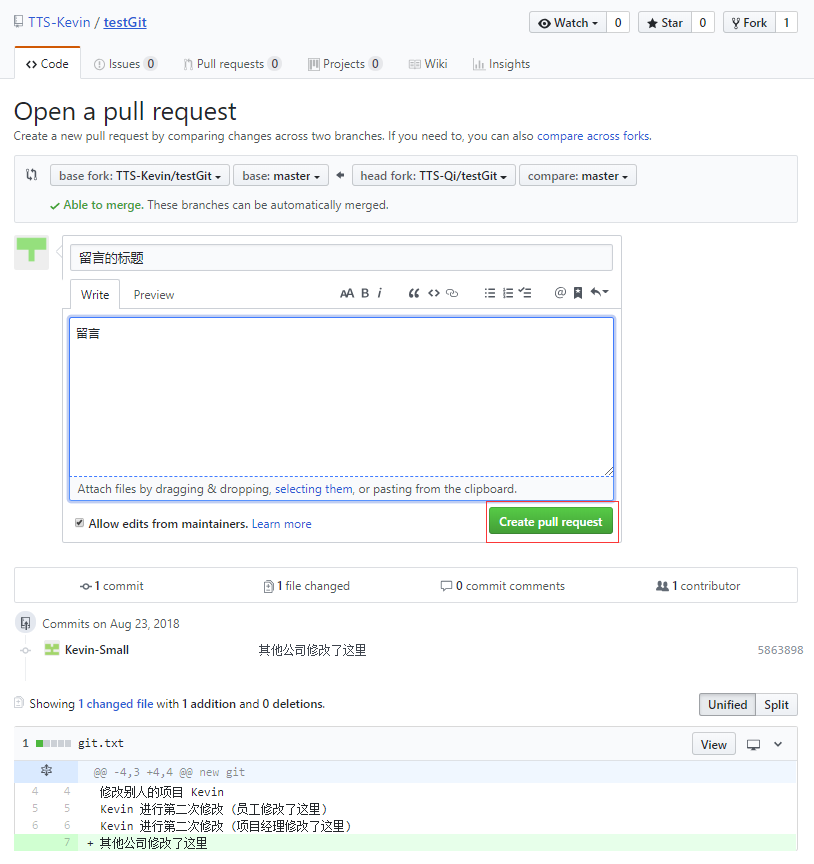Click the text size (AA) formatting icon
Viewport: 814px width, 864px height.
[347, 293]
